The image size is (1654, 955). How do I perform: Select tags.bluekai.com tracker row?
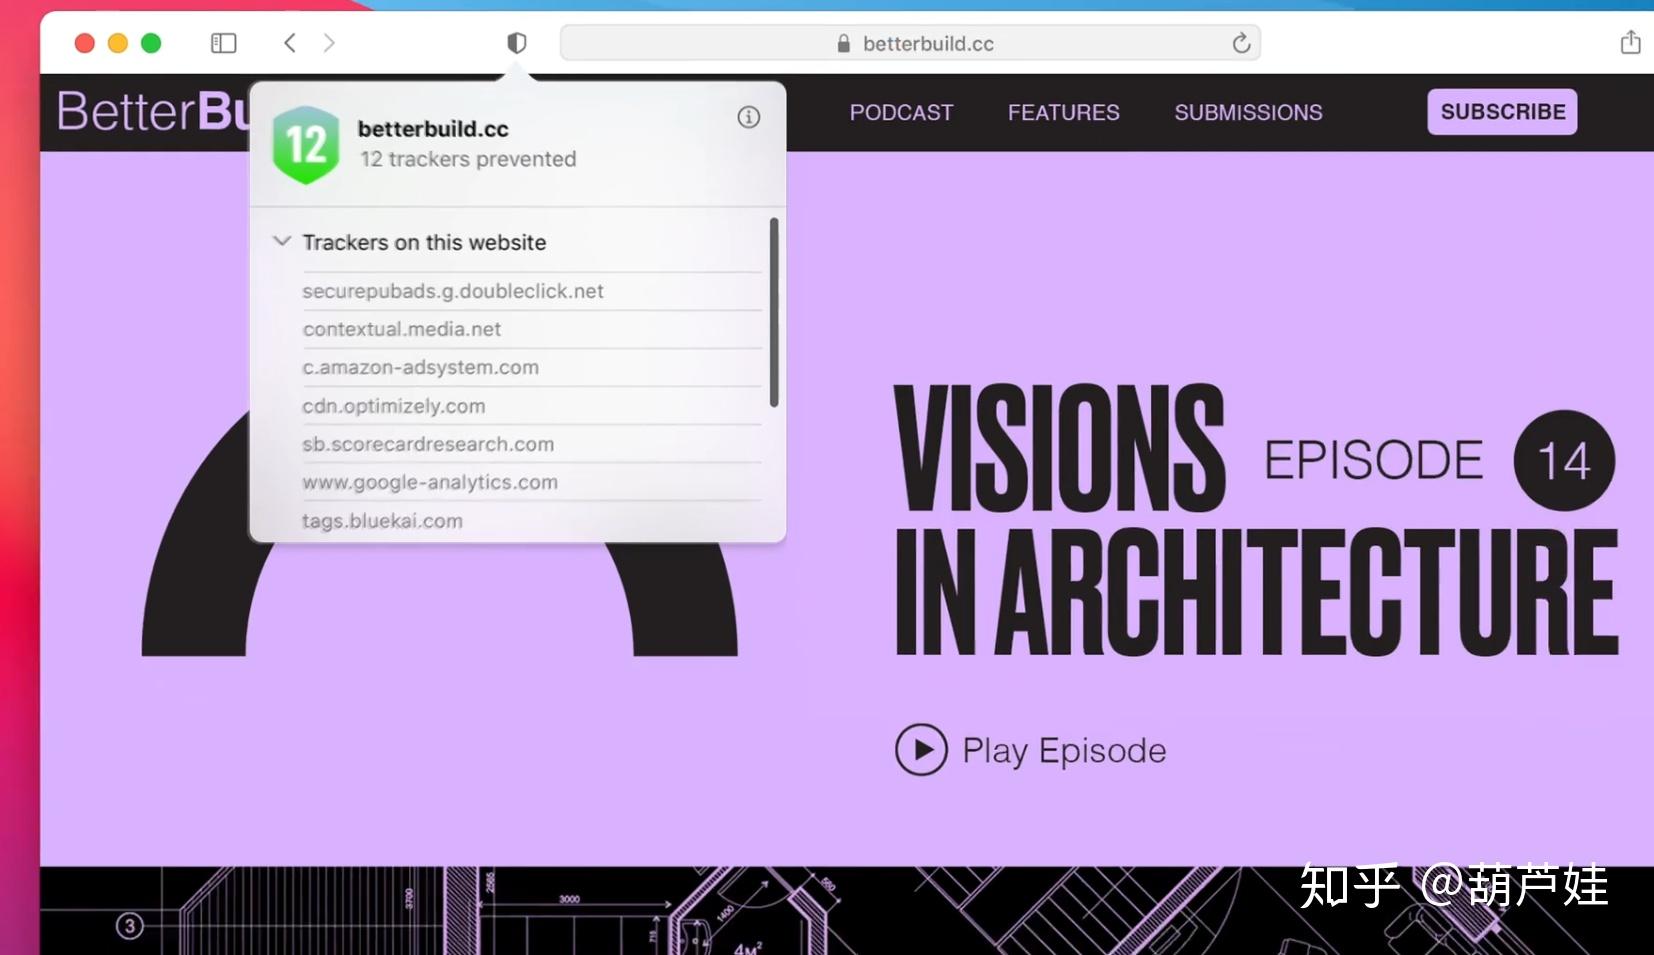[531, 521]
